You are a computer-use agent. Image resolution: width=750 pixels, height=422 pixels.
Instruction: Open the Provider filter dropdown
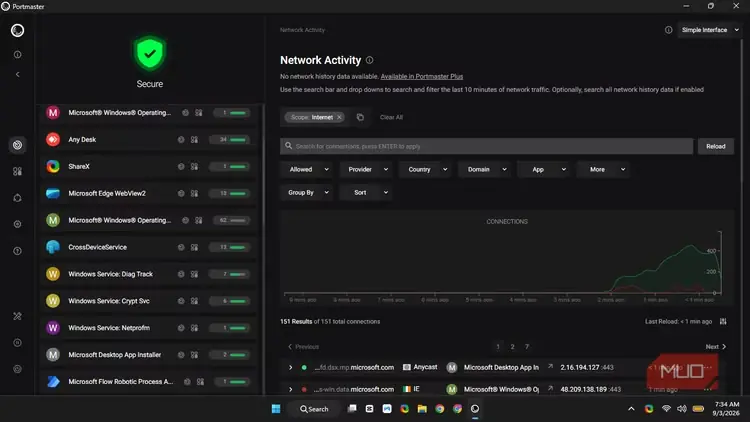pos(367,169)
